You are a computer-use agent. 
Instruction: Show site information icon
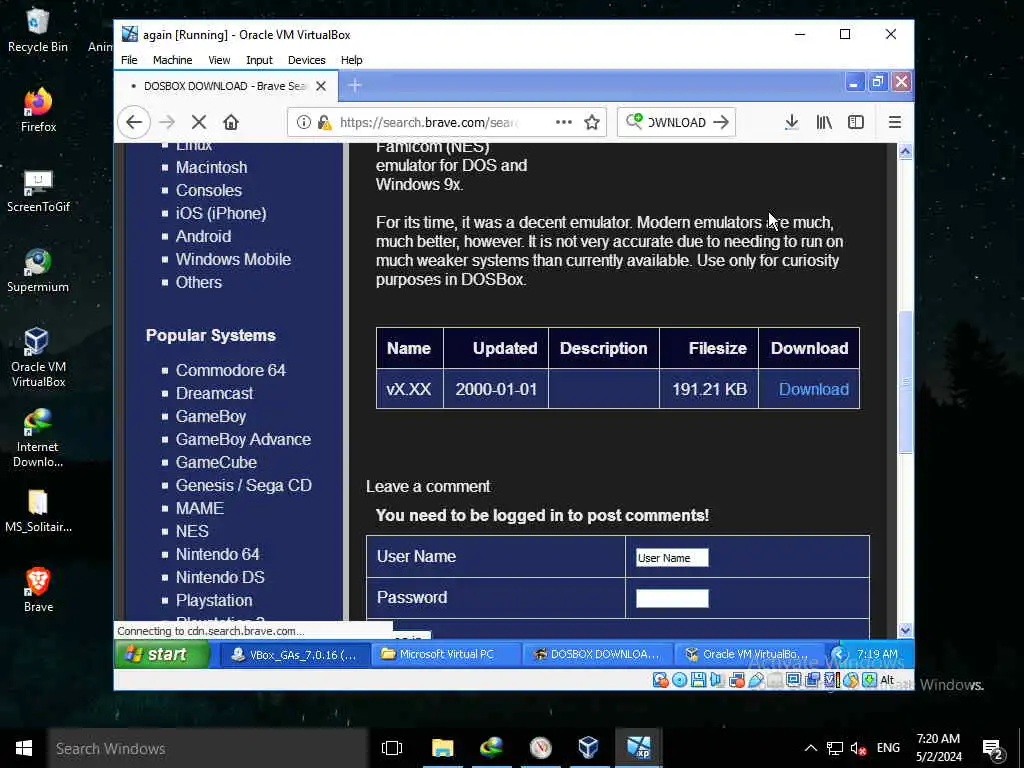[x=304, y=122]
